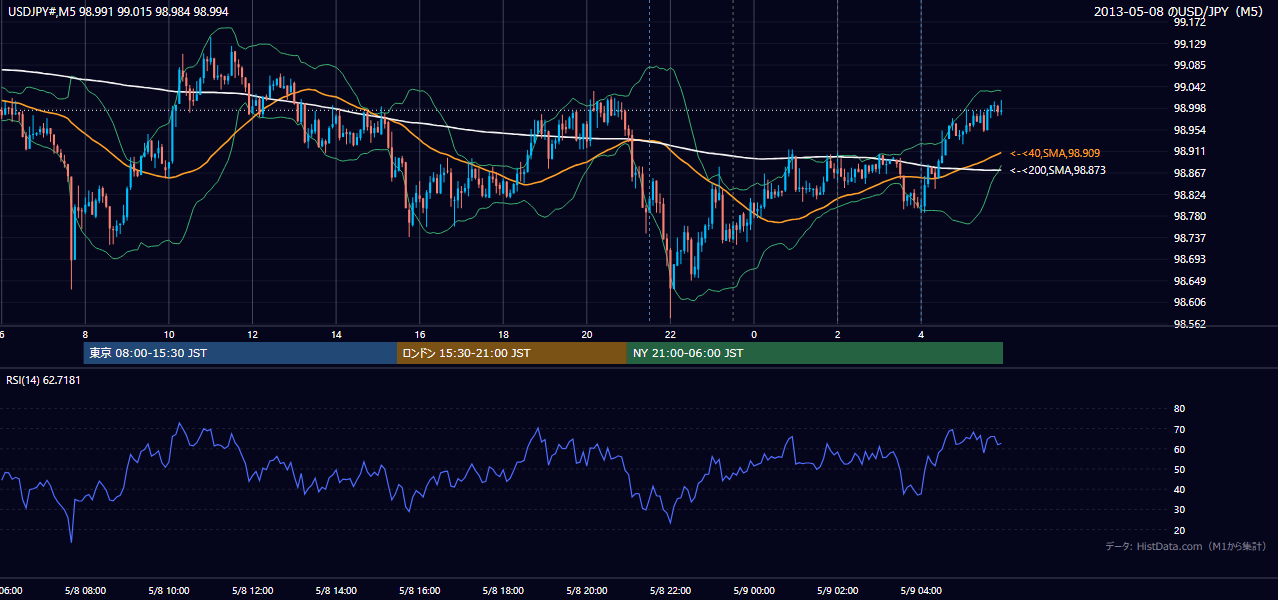
Task: Click the RSI 80 level label
Action: pos(1179,409)
